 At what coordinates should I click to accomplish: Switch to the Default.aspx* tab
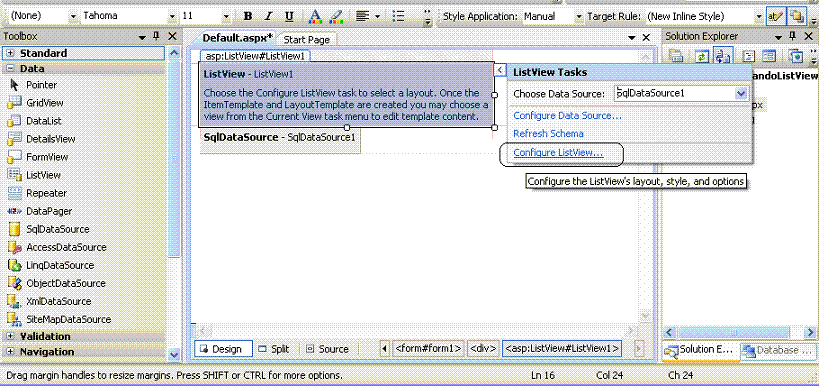click(238, 38)
